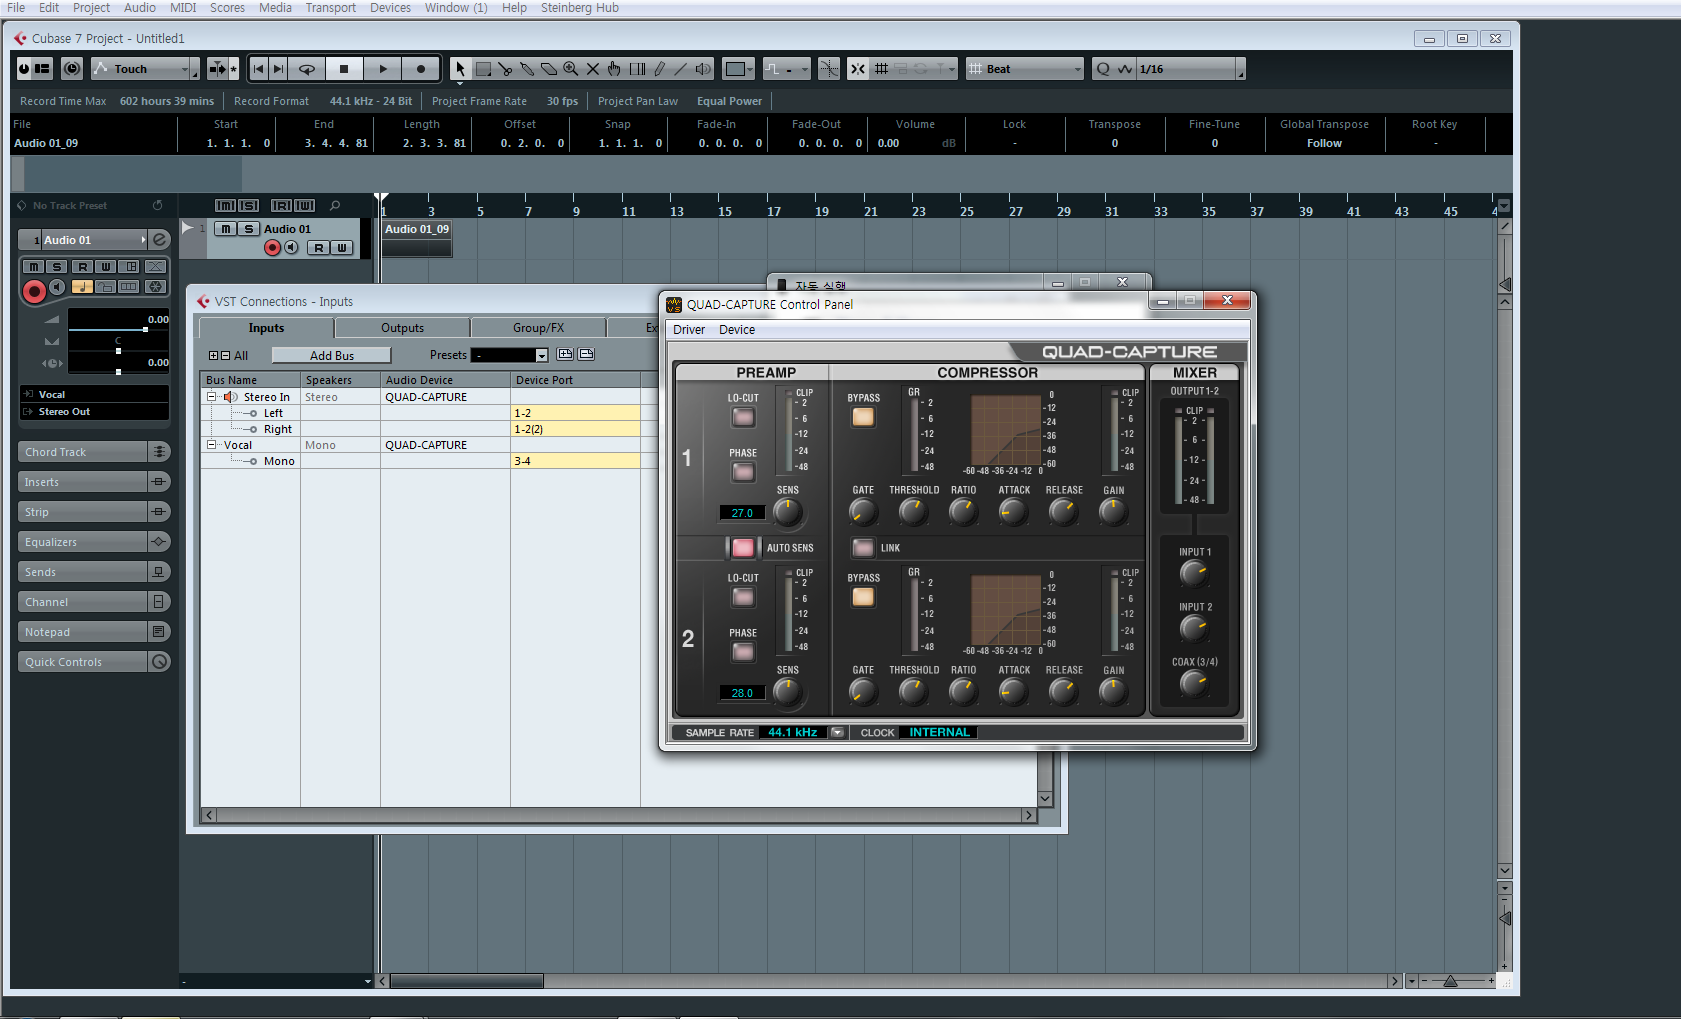The image size is (1681, 1019).
Task: Select the Split scissors tool
Action: click(x=505, y=69)
